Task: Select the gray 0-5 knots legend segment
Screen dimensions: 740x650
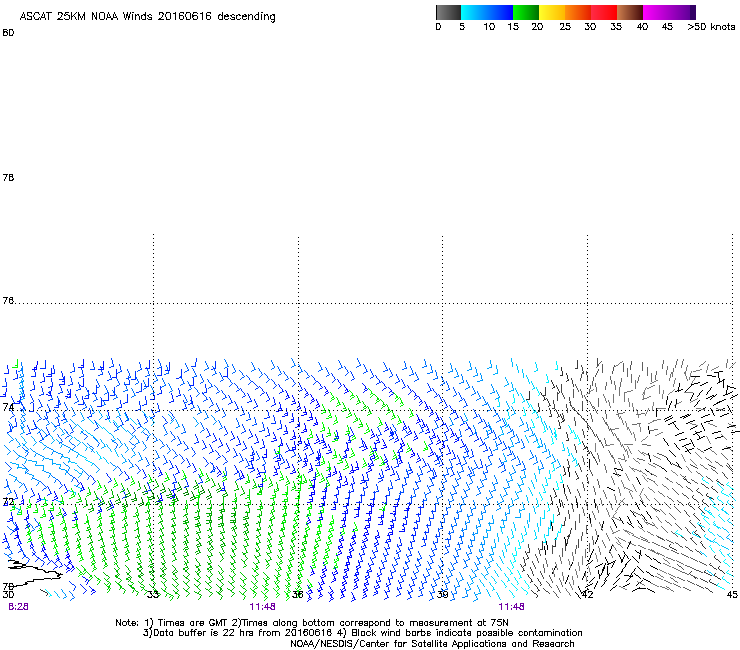Action: [x=448, y=12]
